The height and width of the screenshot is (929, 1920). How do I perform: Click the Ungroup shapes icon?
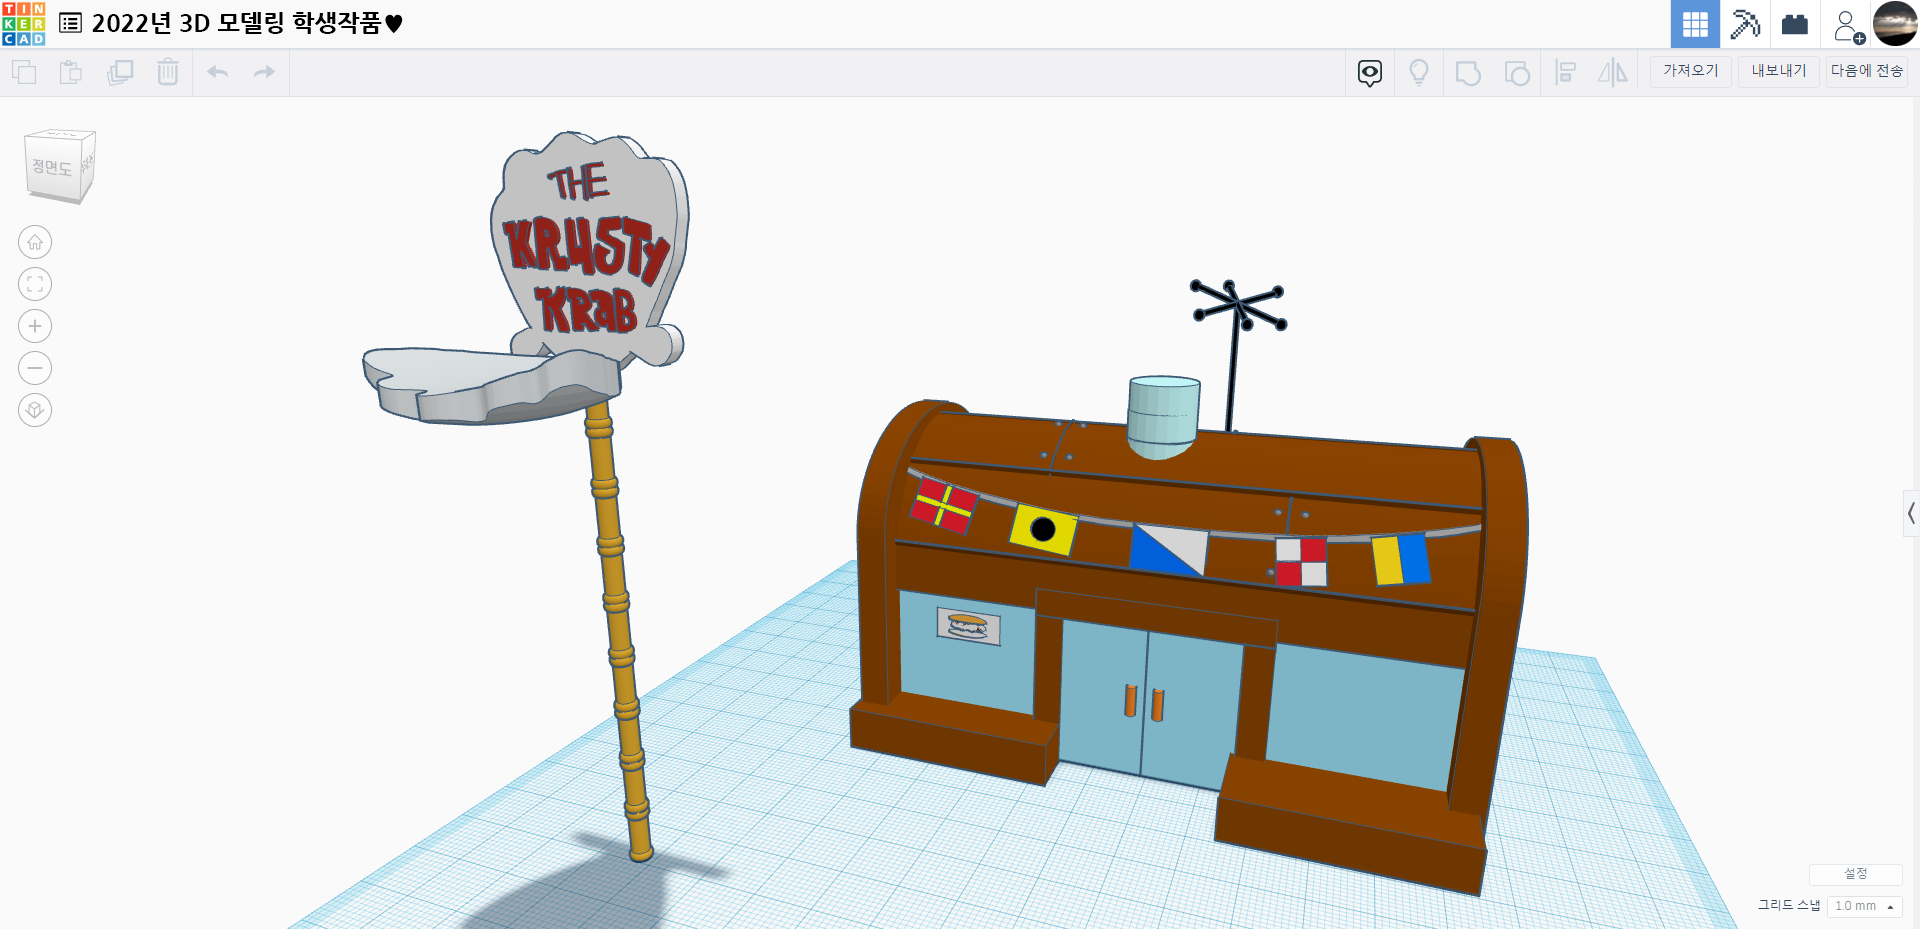point(1517,73)
